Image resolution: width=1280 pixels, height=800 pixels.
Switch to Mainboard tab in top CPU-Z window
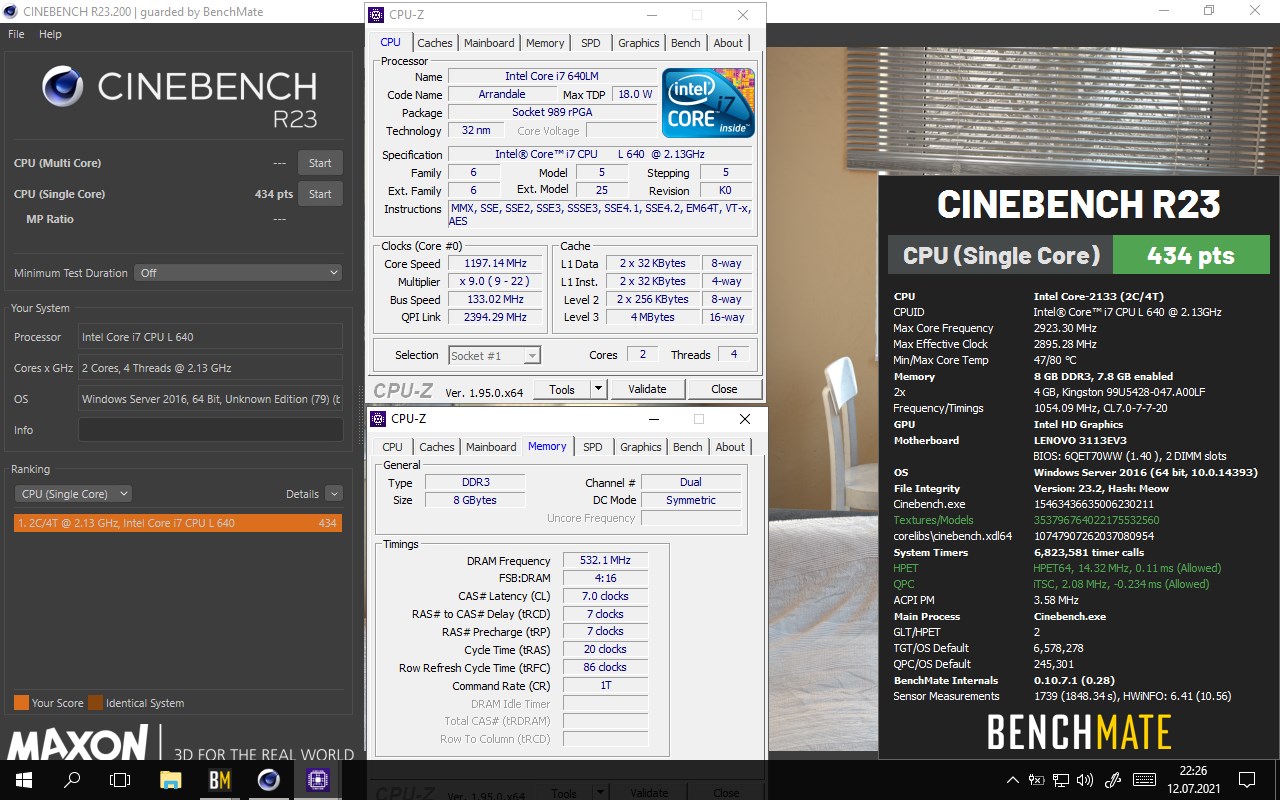(x=489, y=43)
